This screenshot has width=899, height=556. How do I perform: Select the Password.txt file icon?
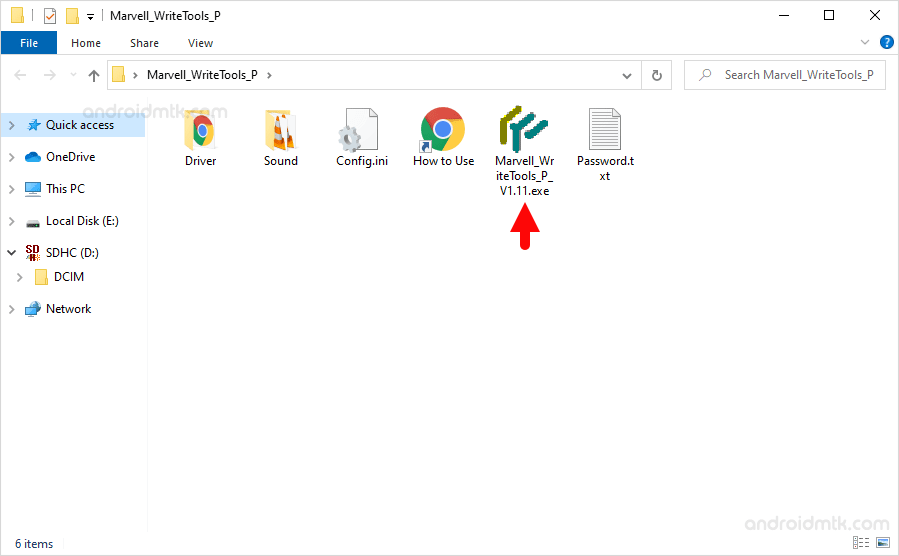click(605, 130)
